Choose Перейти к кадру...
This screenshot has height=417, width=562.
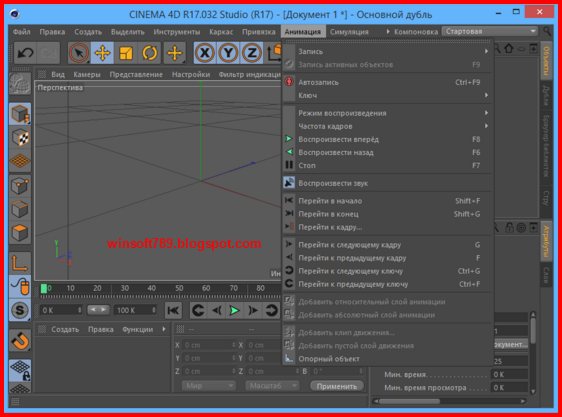[388, 227]
